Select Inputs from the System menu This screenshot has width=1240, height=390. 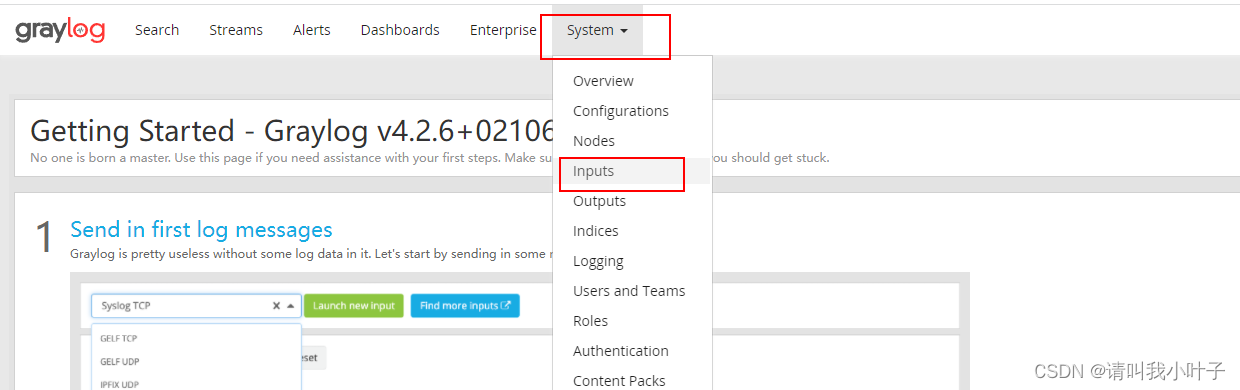tap(593, 171)
